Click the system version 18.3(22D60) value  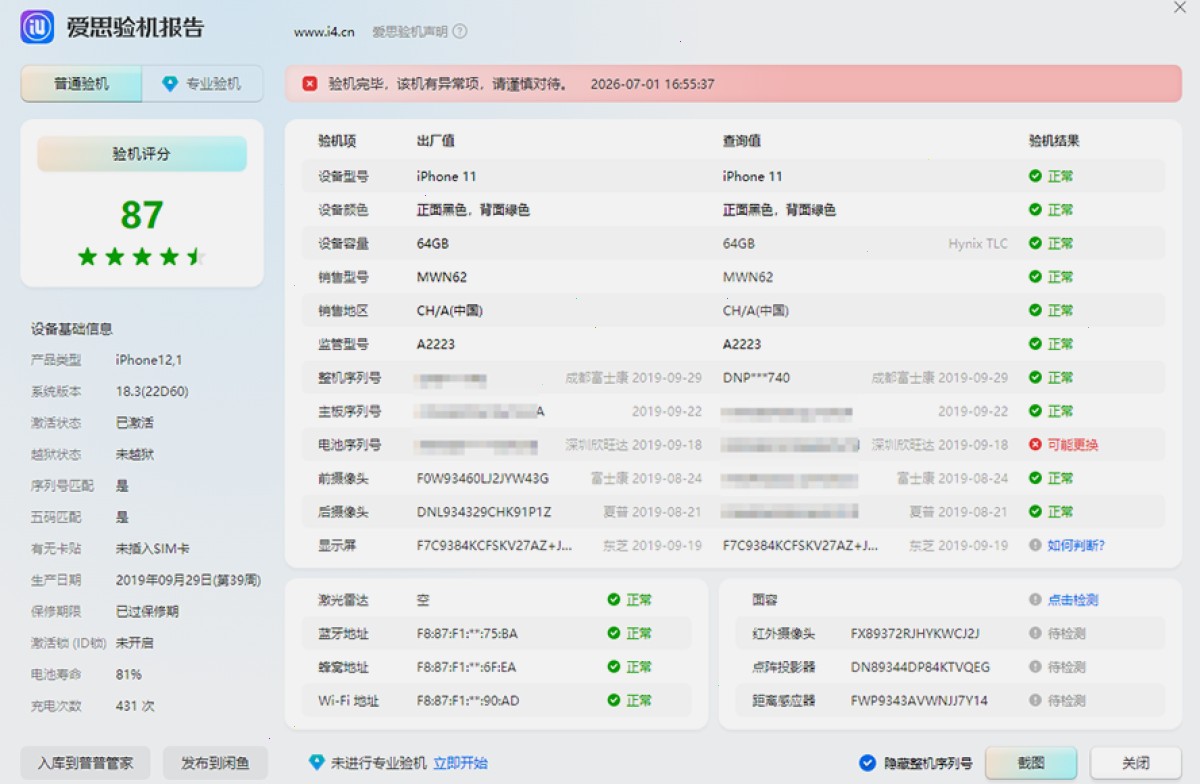[x=152, y=391]
